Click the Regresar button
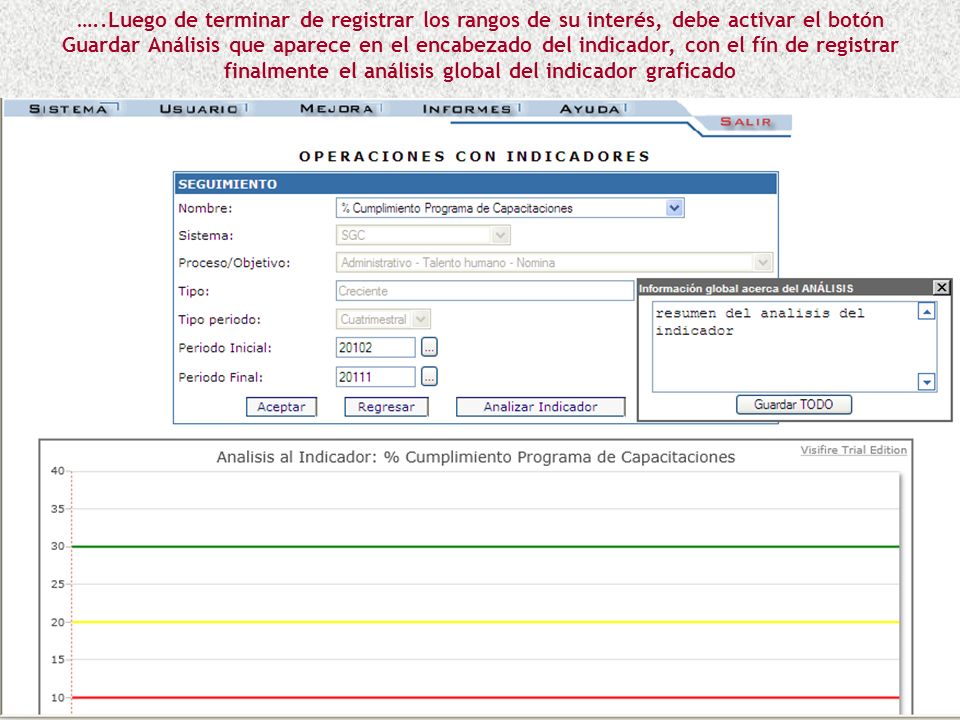 pos(386,407)
